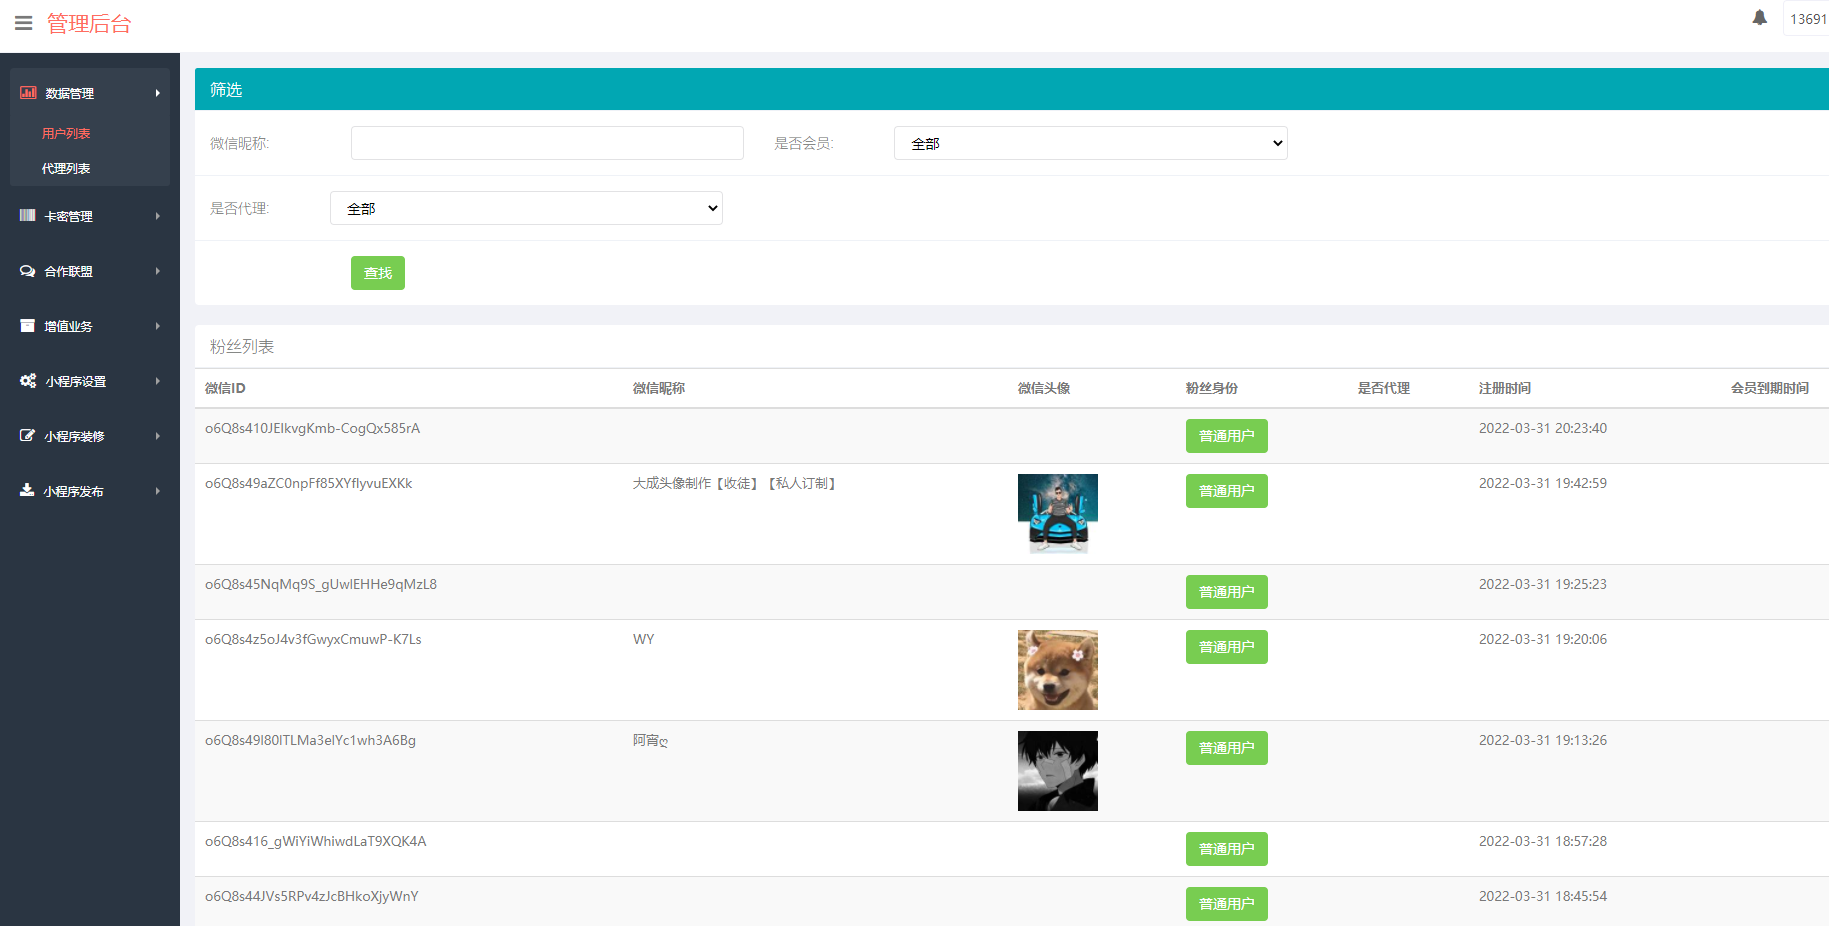The height and width of the screenshot is (926, 1829).
Task: Click the 合作联盟 chat bubble icon
Action: tap(28, 271)
